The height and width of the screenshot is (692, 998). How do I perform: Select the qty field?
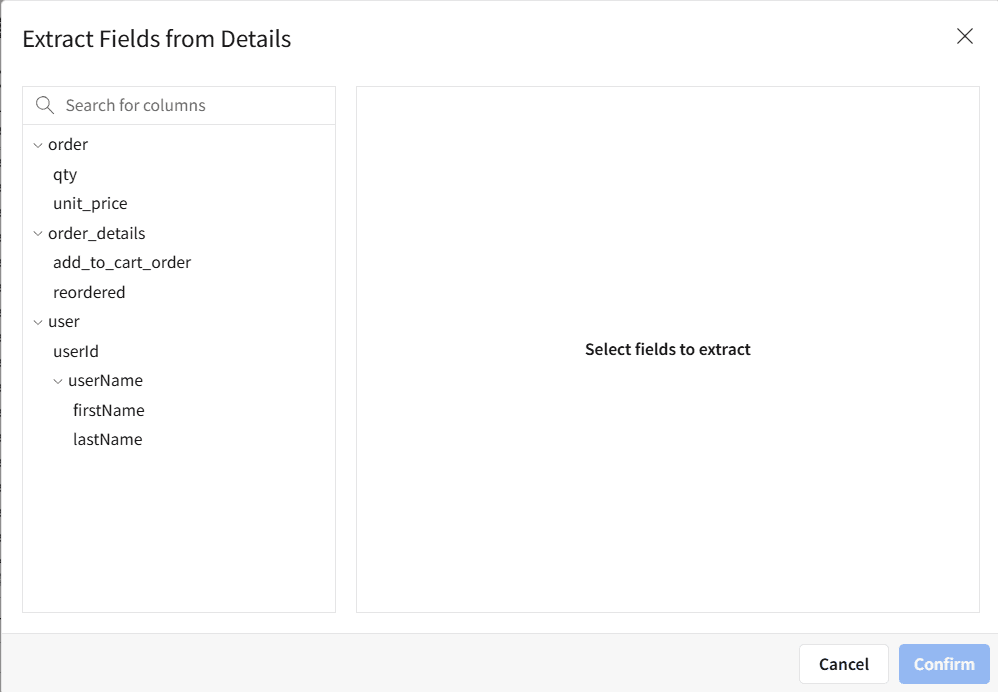tap(65, 174)
